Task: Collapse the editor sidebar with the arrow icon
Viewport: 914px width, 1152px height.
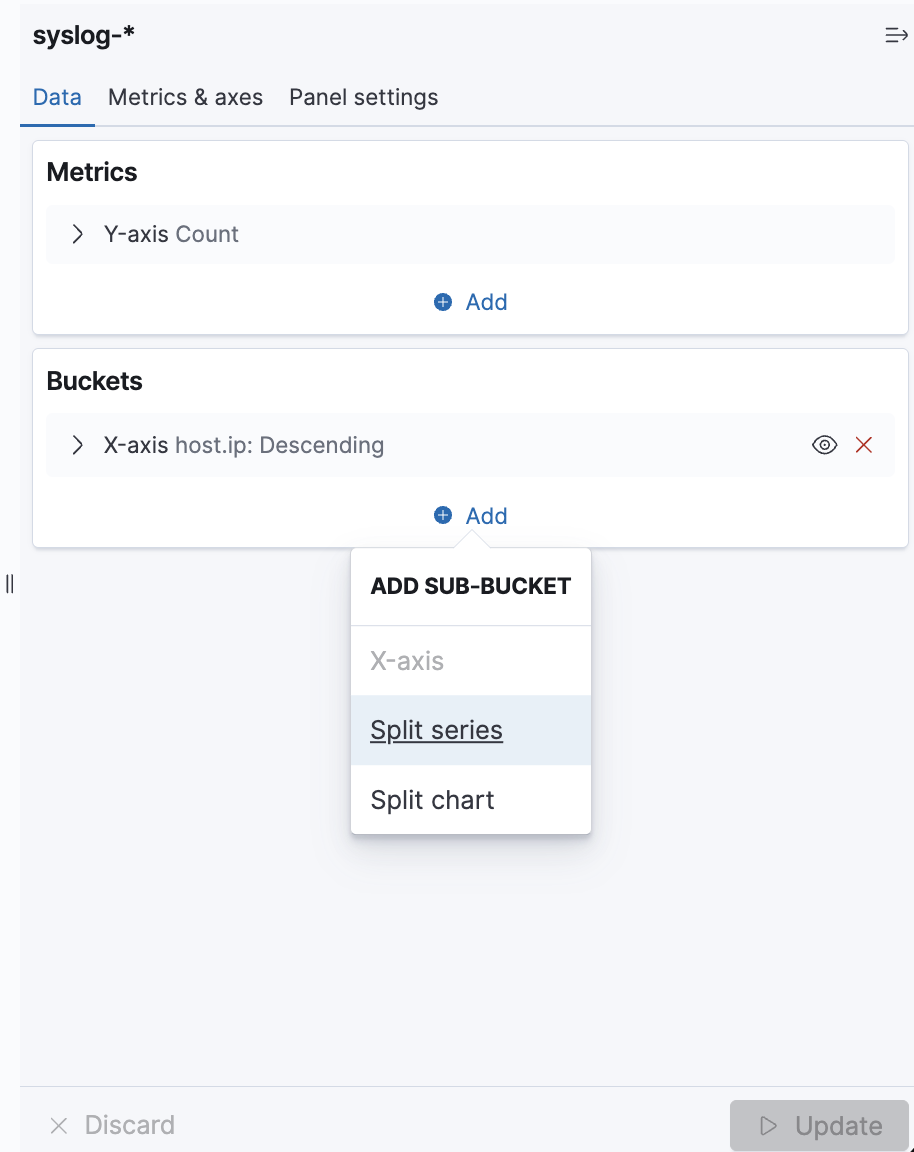Action: tap(895, 36)
